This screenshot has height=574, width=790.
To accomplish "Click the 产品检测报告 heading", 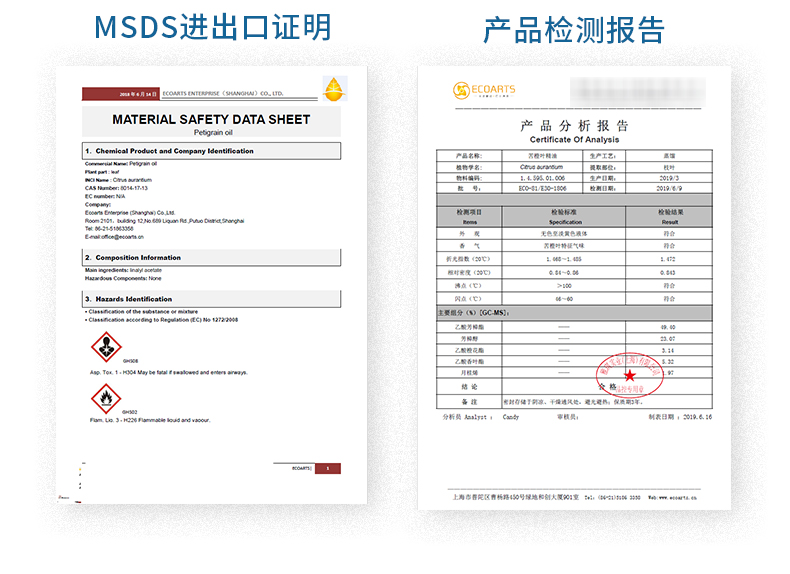I will (x=574, y=30).
